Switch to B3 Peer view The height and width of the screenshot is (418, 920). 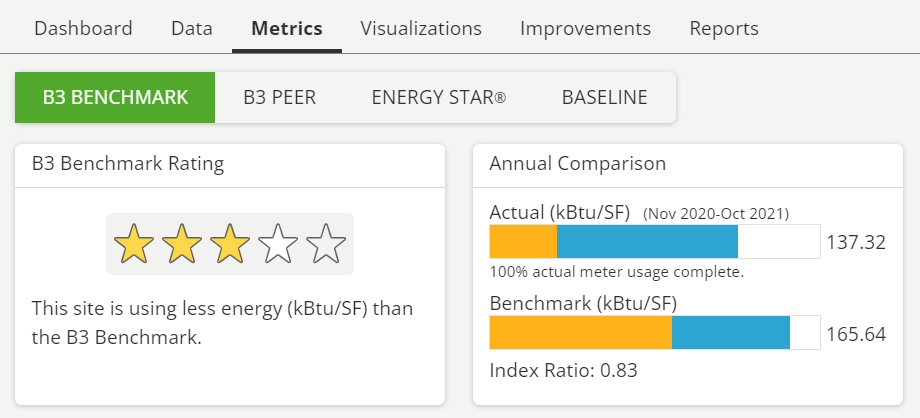280,97
